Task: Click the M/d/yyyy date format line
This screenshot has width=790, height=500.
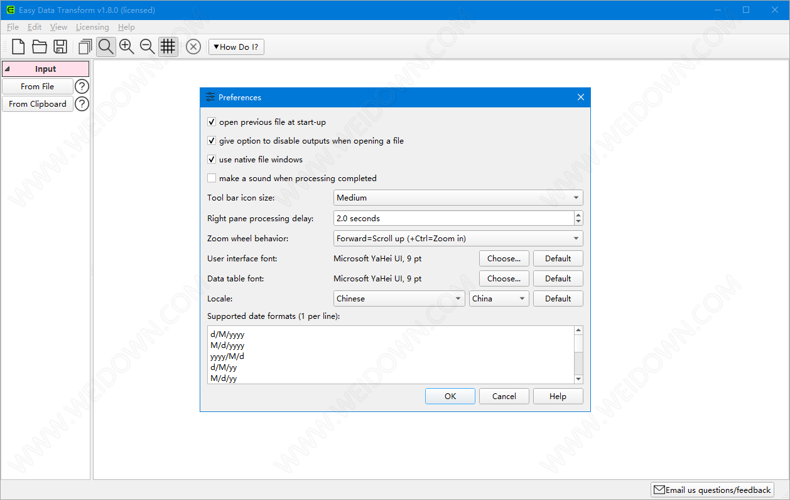Action: [x=227, y=345]
